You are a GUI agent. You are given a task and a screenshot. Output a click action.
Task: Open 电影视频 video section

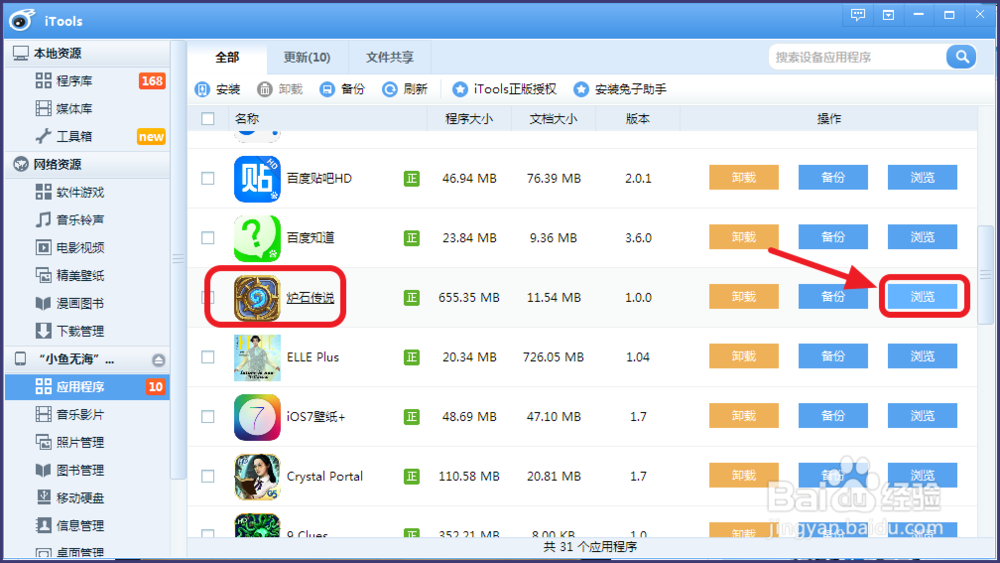pos(87,247)
